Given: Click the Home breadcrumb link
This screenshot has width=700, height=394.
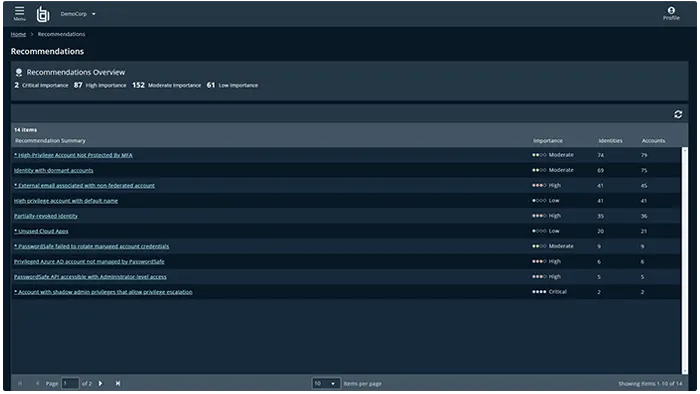Looking at the screenshot, I should click(x=18, y=34).
